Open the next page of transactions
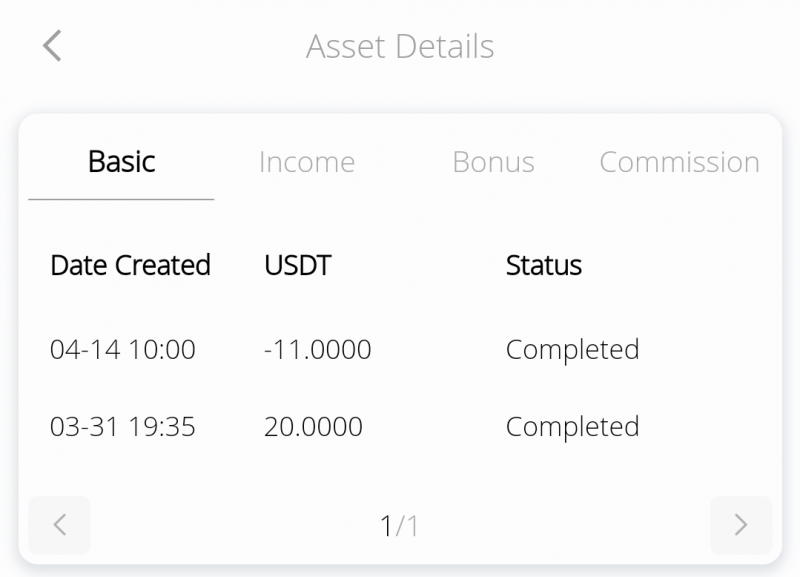The image size is (800, 577). point(740,525)
